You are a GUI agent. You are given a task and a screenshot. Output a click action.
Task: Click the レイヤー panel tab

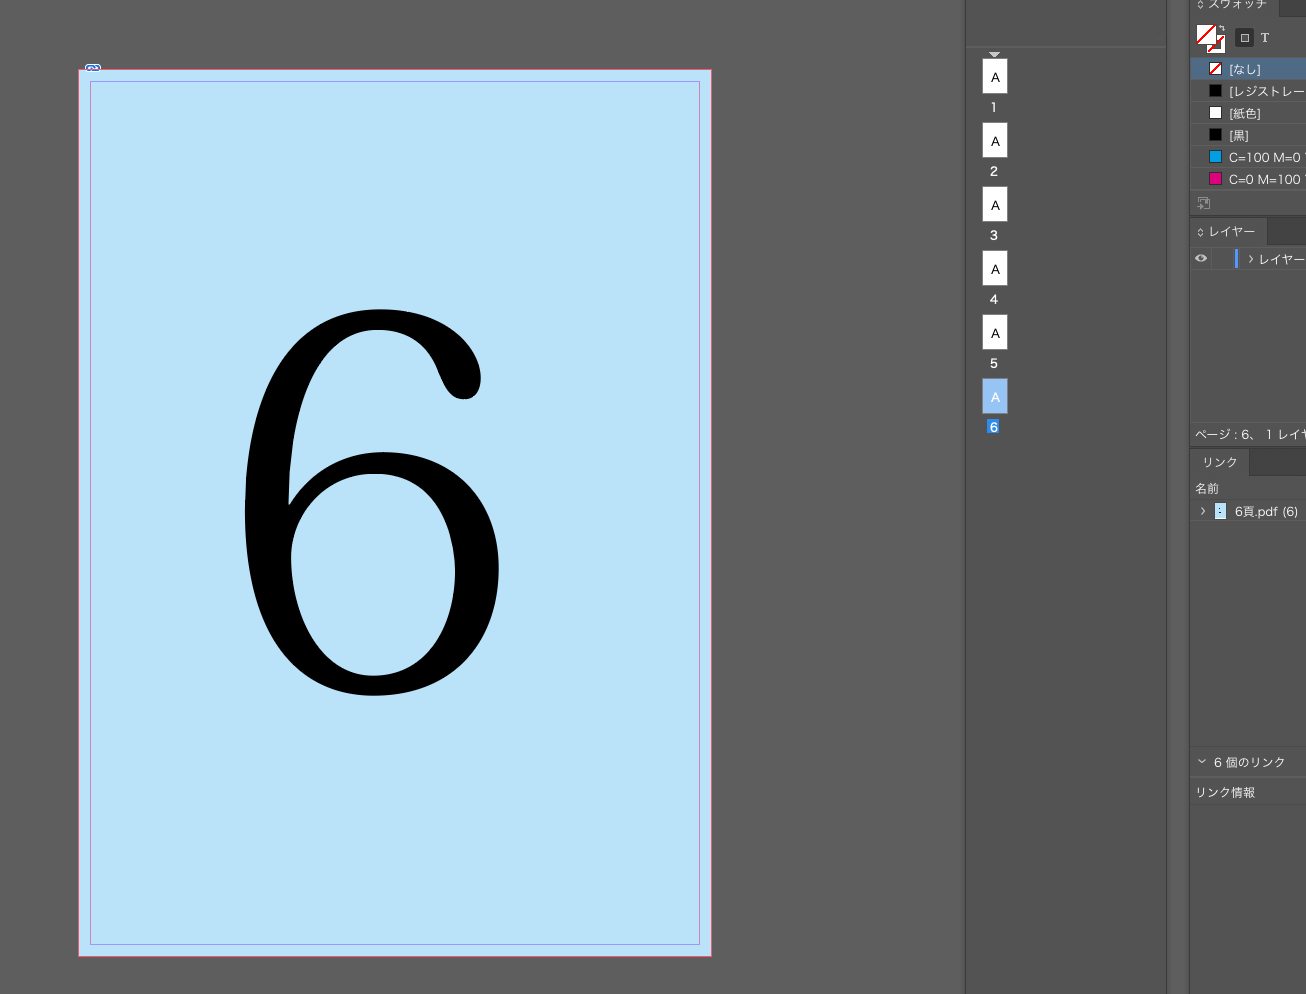point(1231,231)
